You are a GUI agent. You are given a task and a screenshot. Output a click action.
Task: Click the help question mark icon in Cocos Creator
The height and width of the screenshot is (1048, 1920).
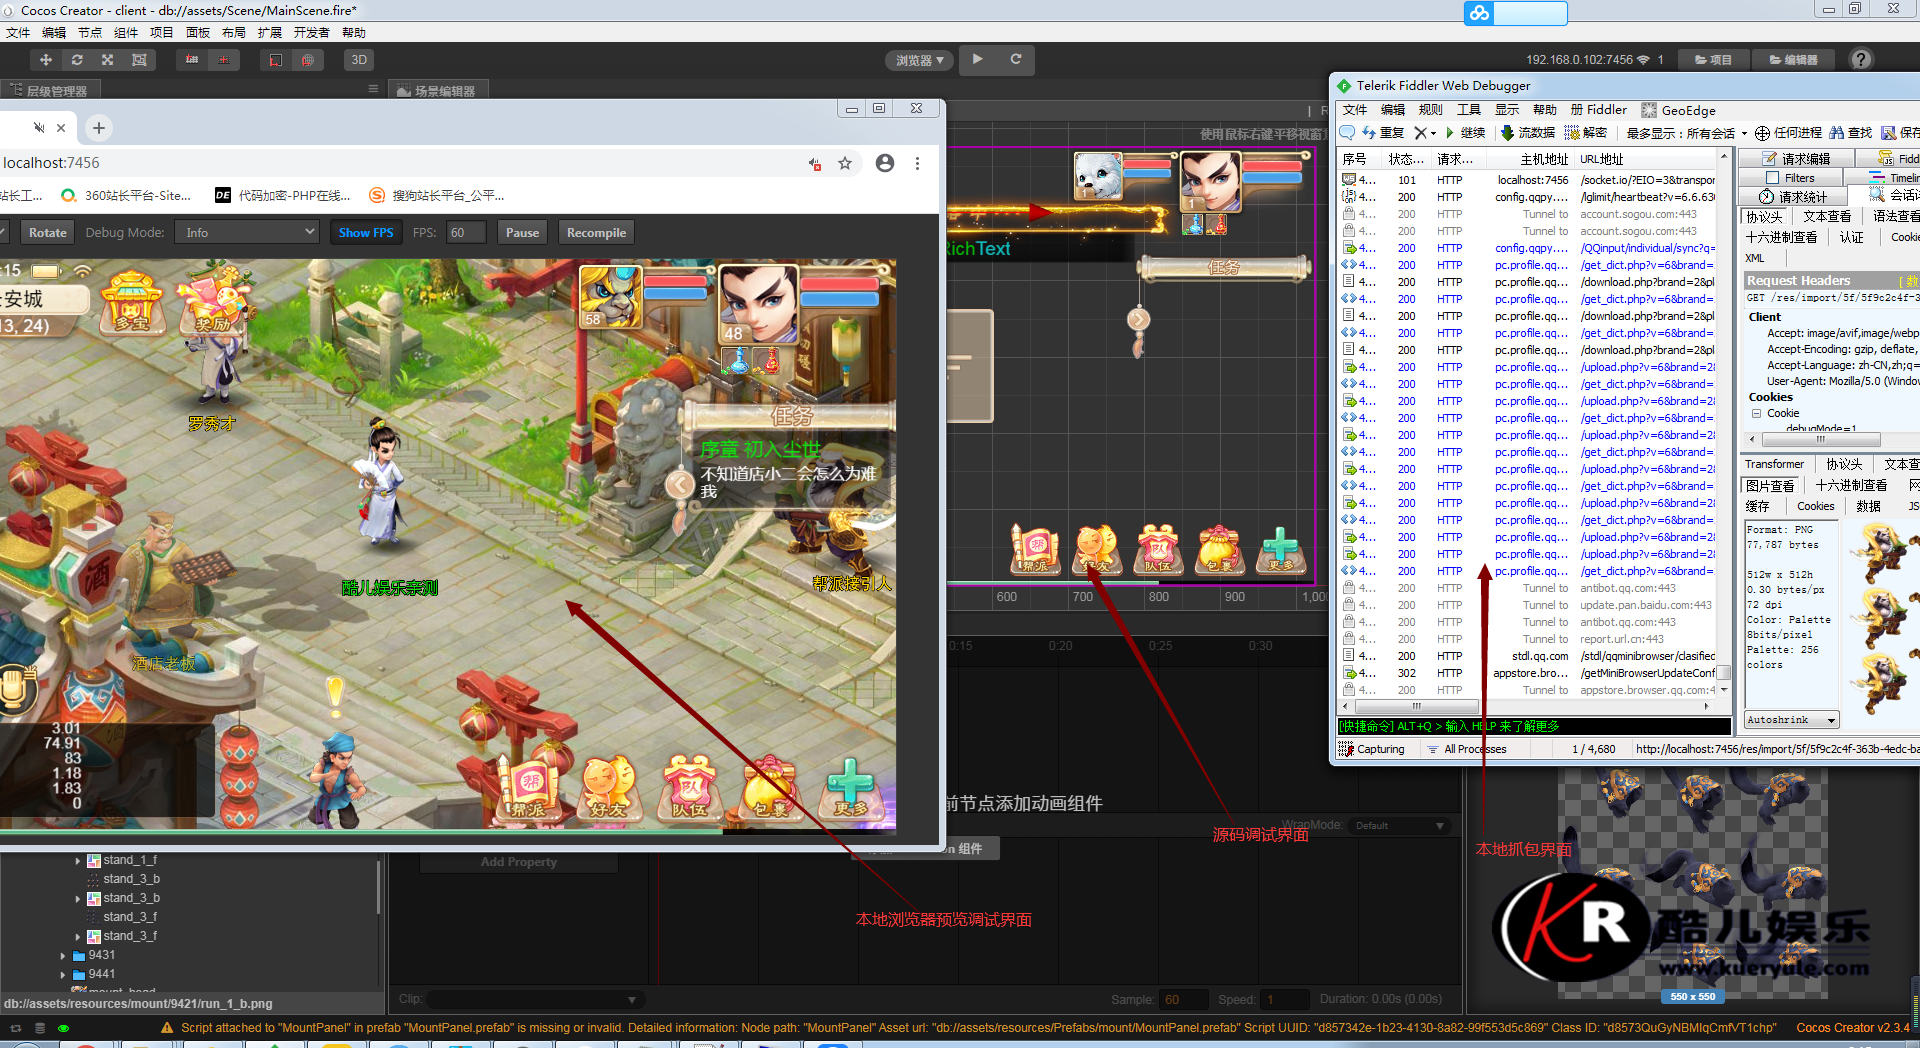click(x=1860, y=59)
